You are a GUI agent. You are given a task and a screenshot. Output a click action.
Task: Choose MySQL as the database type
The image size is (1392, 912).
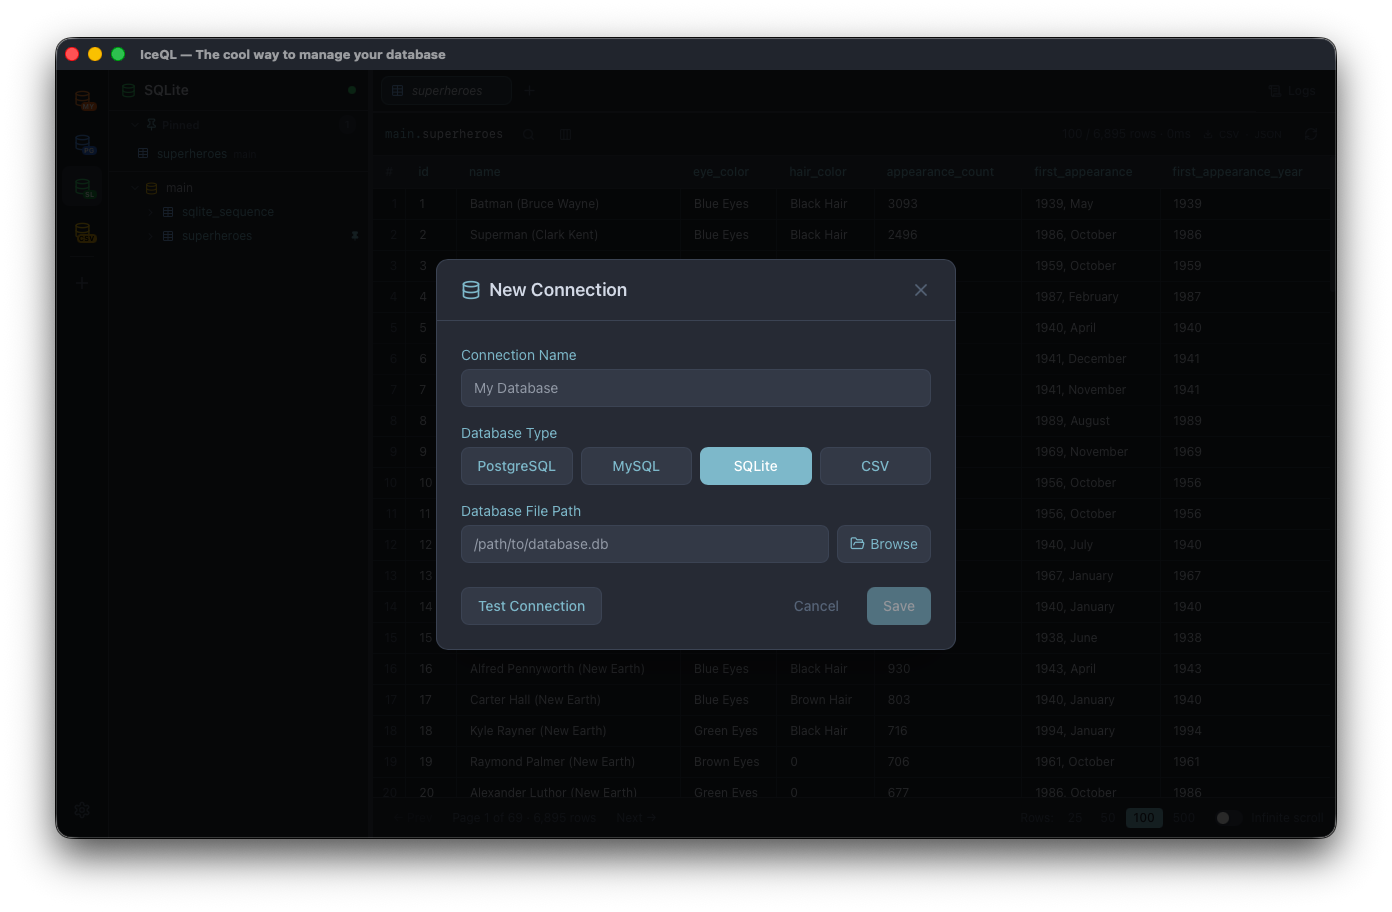tap(636, 466)
